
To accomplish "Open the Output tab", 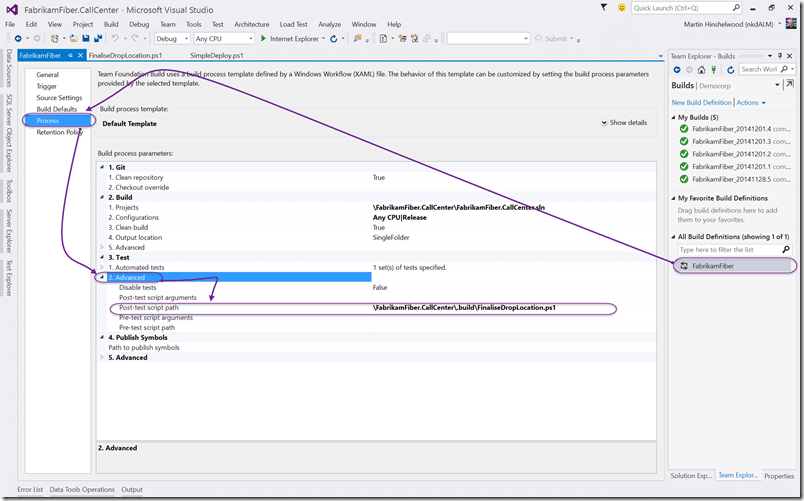I will coord(132,489).
